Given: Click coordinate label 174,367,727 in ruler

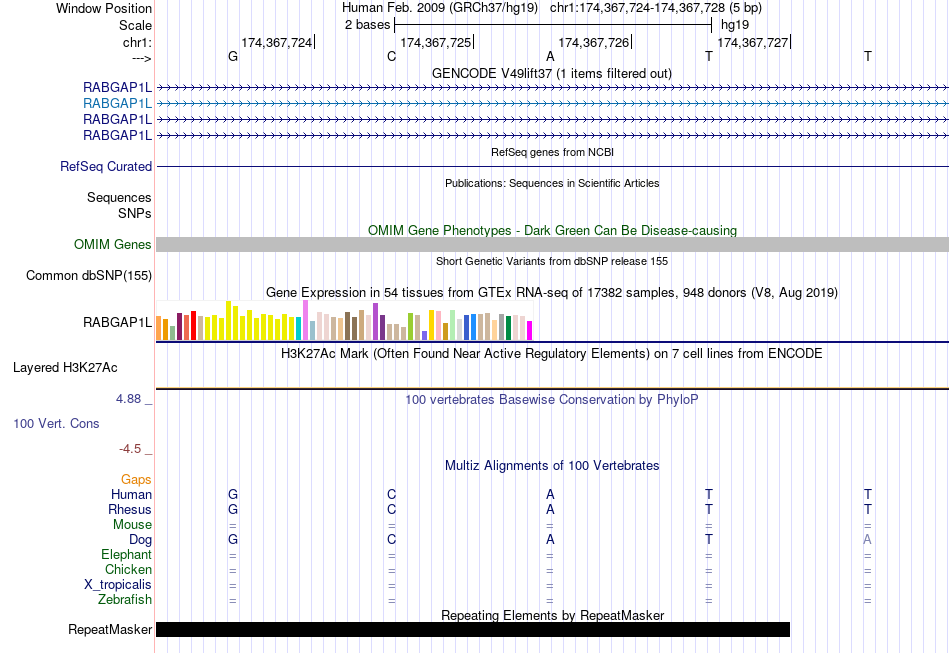Looking at the screenshot, I should [752, 42].
